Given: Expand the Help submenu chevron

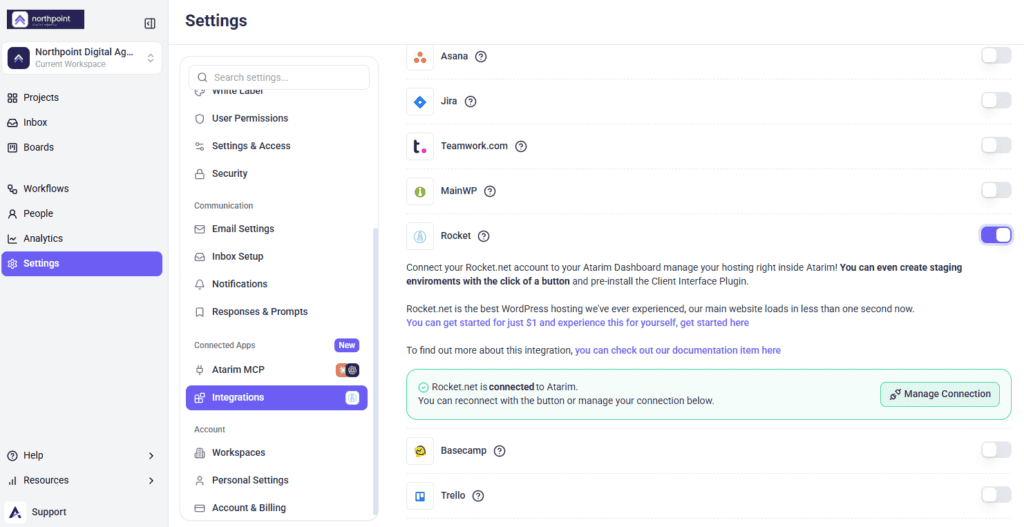Looking at the screenshot, I should click(151, 456).
